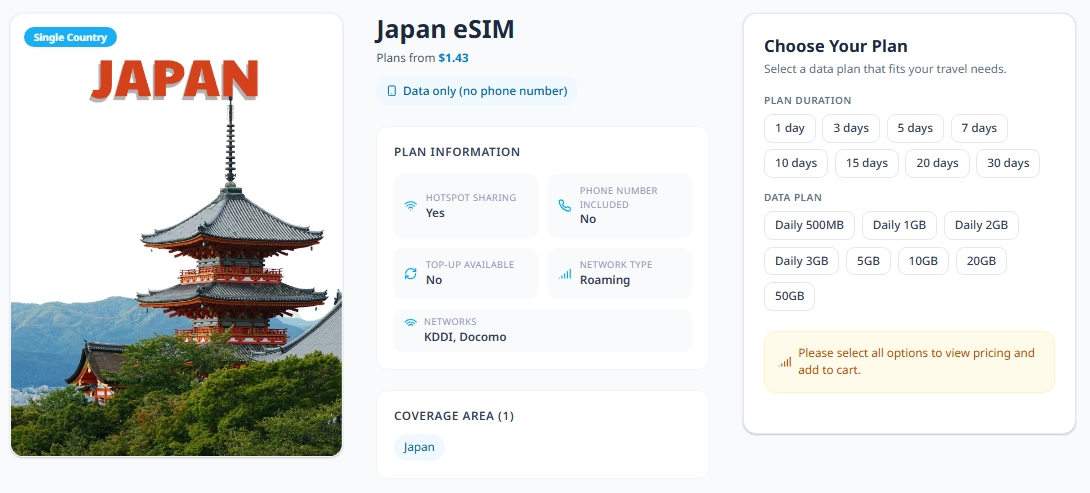Click the hotspot sharing wifi icon
1090x493 pixels.
[x=411, y=206]
